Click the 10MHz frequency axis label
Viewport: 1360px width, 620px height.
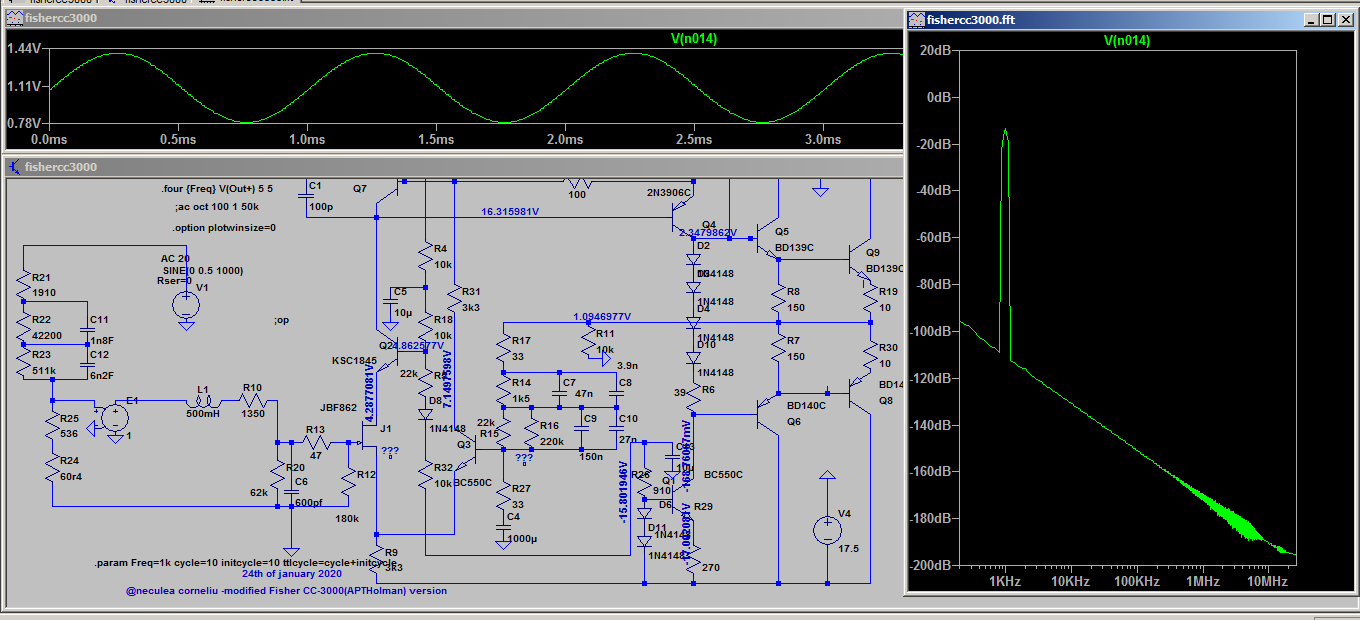coord(1266,581)
